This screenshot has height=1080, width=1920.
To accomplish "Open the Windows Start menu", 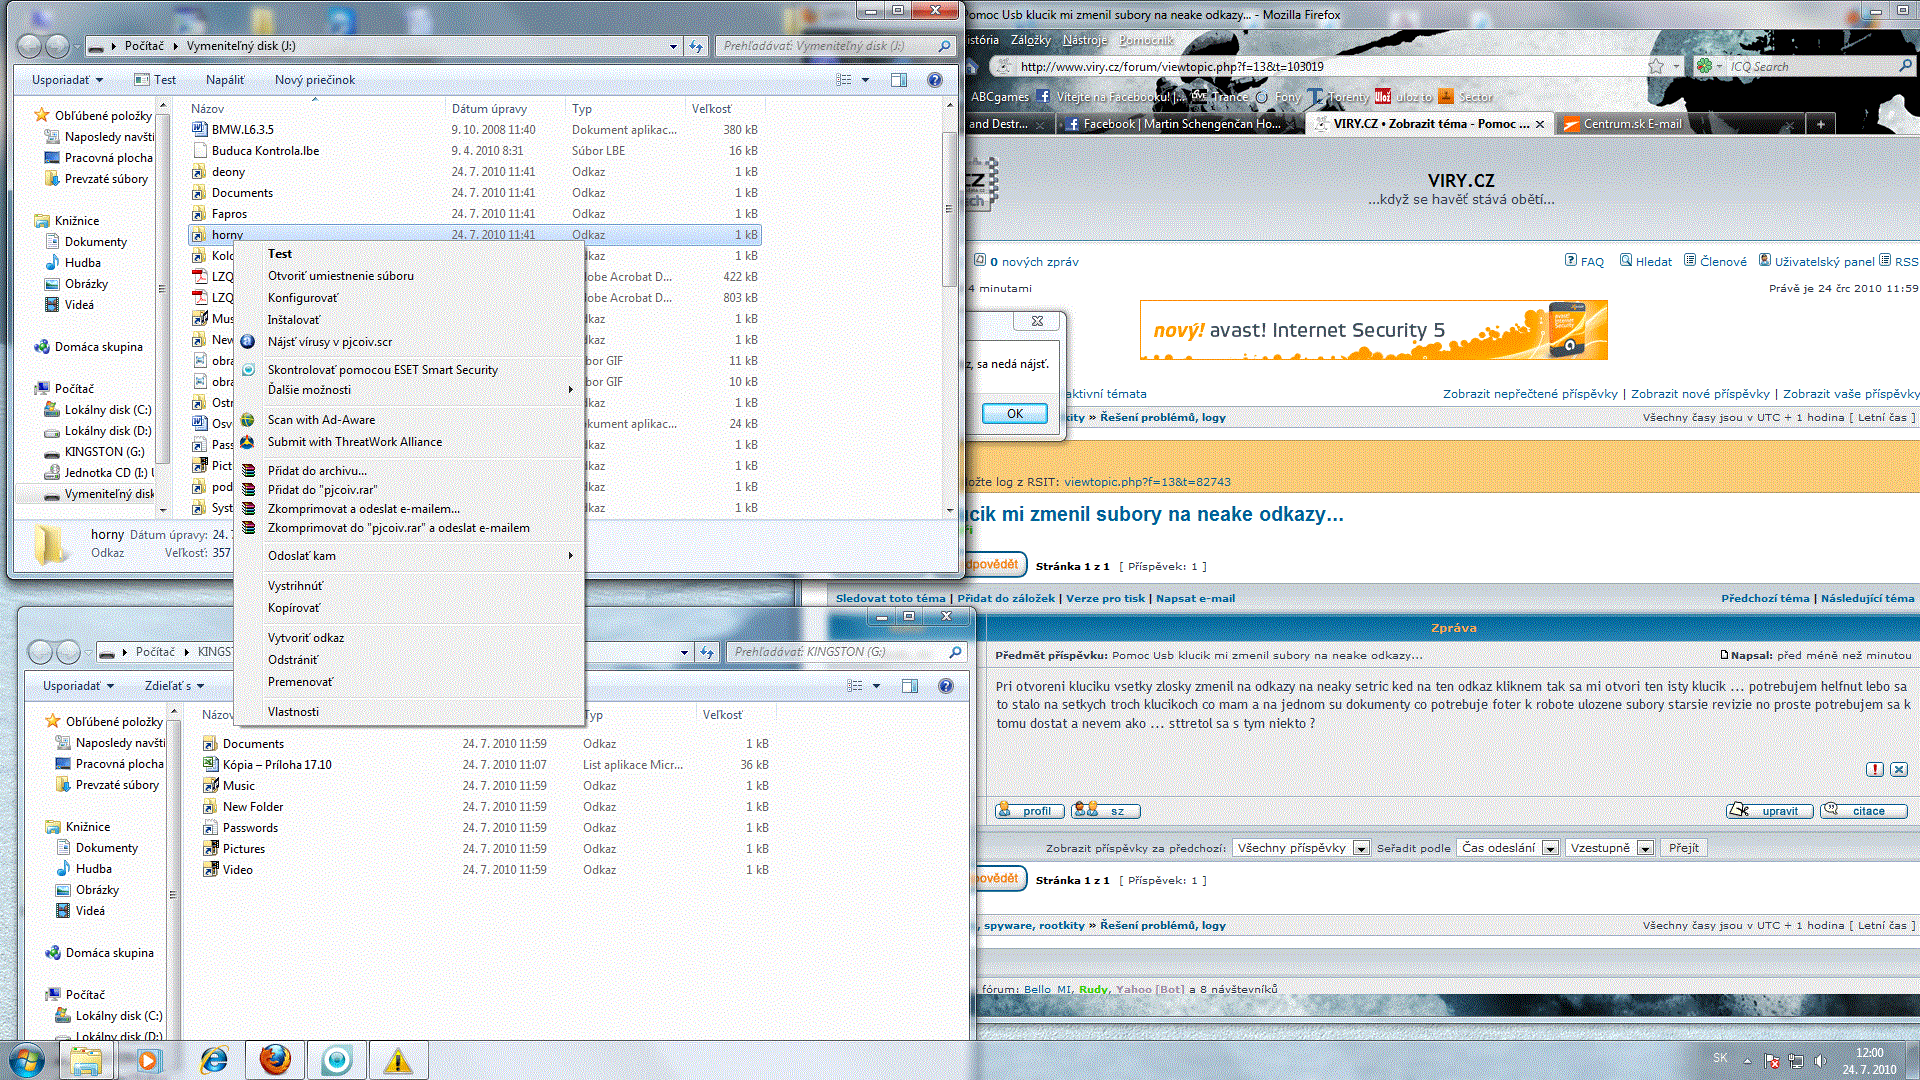I will [27, 1060].
